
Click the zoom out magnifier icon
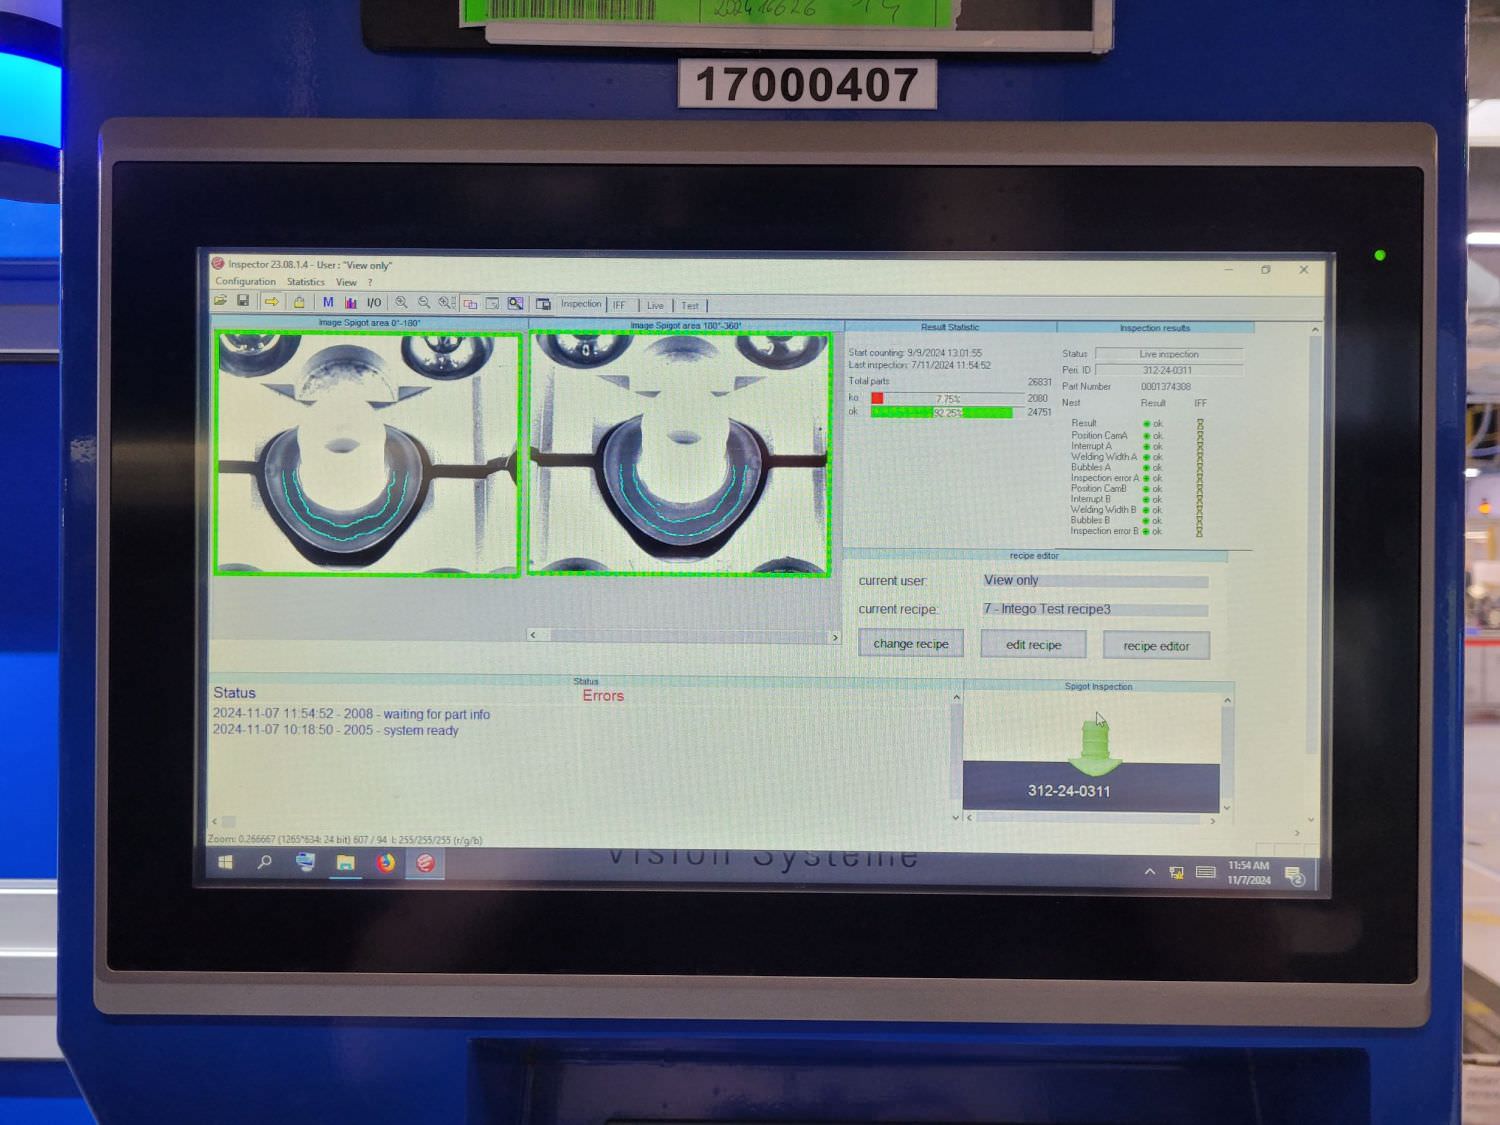pyautogui.click(x=424, y=302)
